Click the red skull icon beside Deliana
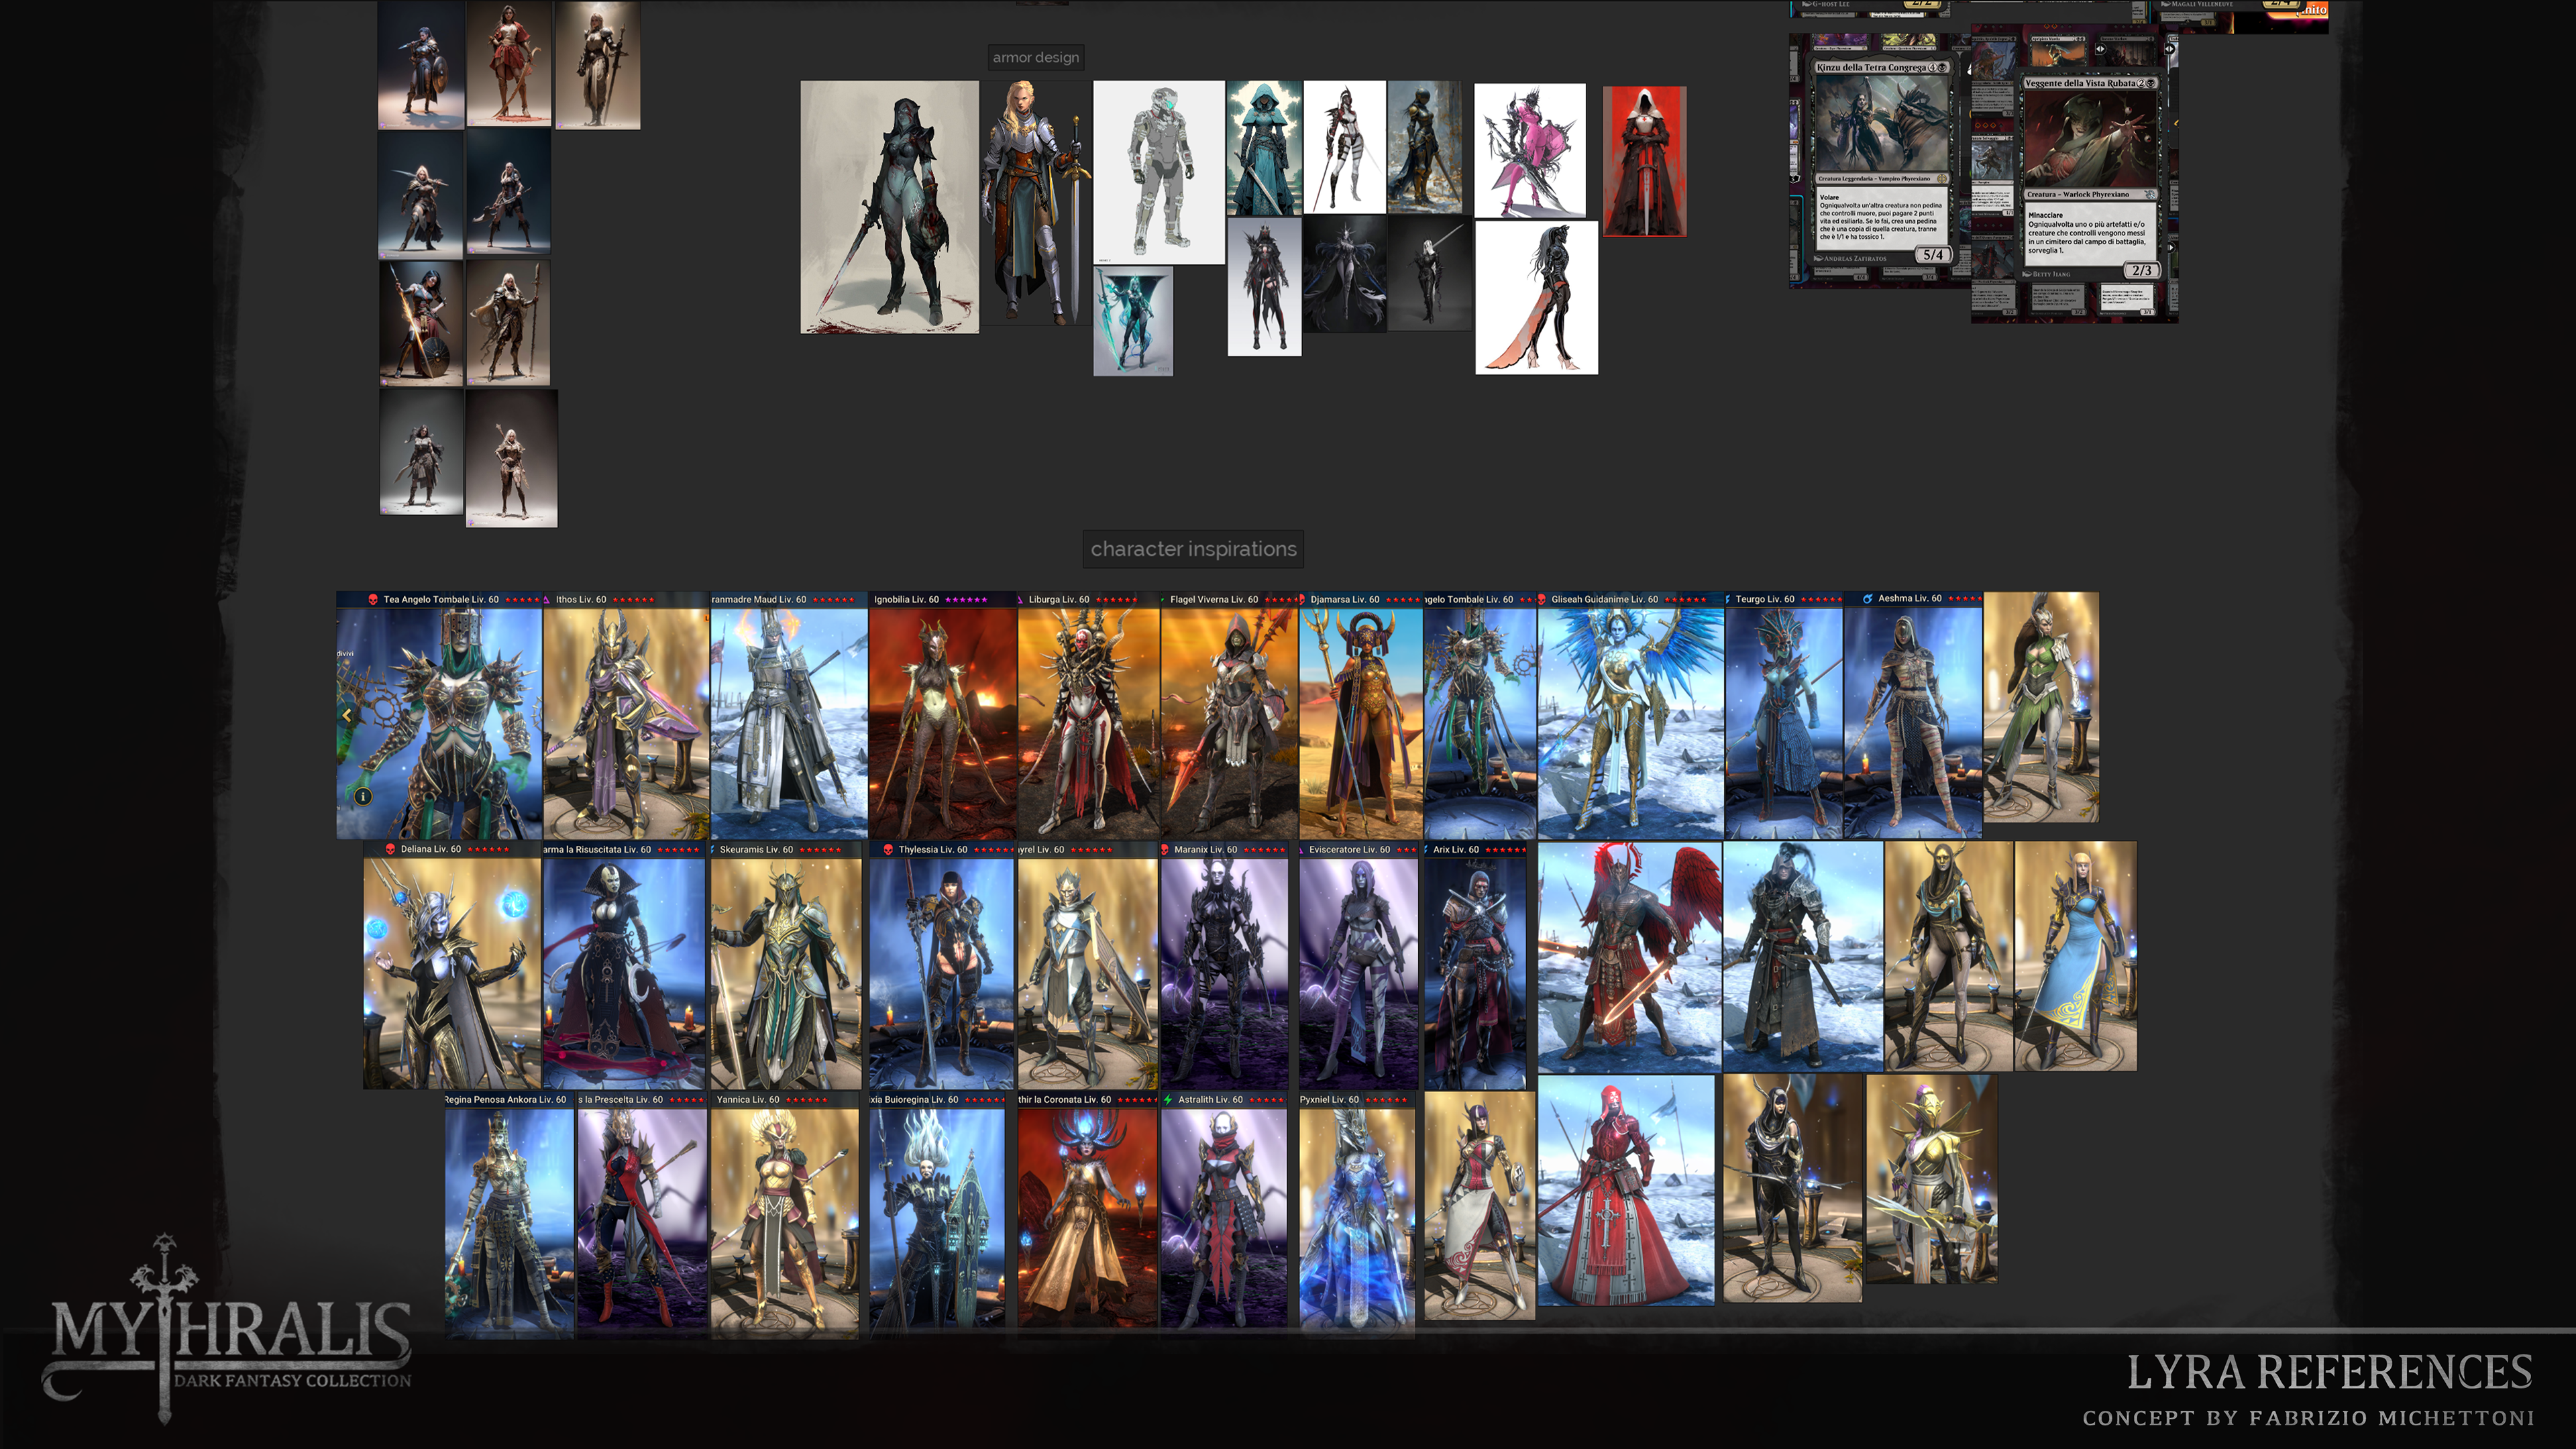Screen dimensions: 2576x1449 [x=390, y=850]
